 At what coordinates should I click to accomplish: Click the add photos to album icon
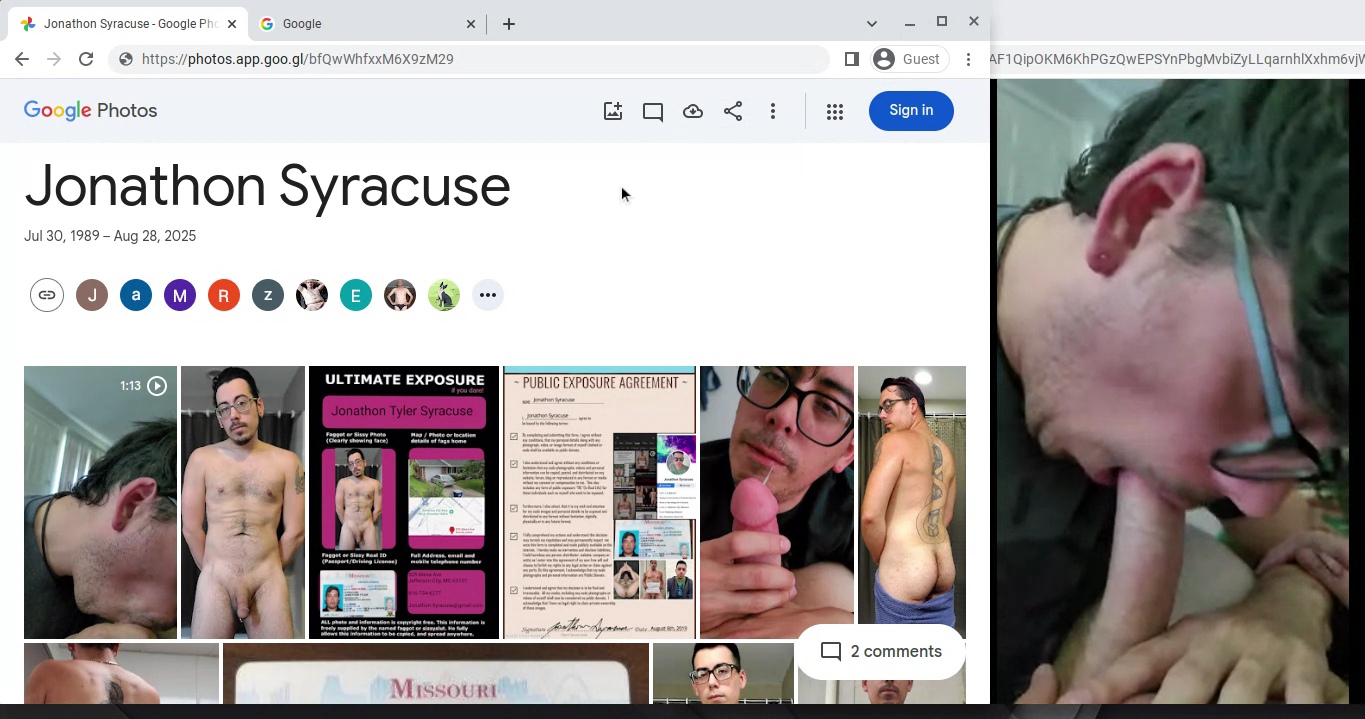tap(613, 111)
